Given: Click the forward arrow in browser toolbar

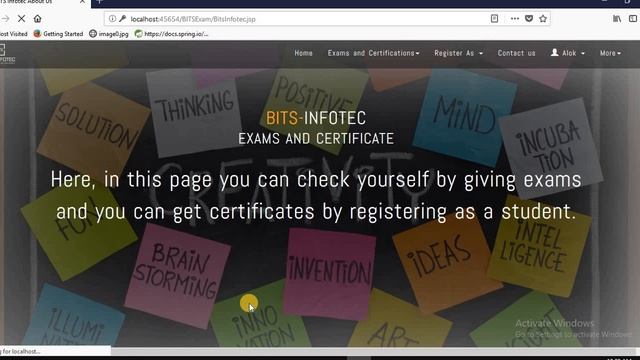Looking at the screenshot, I should (x=5, y=19).
